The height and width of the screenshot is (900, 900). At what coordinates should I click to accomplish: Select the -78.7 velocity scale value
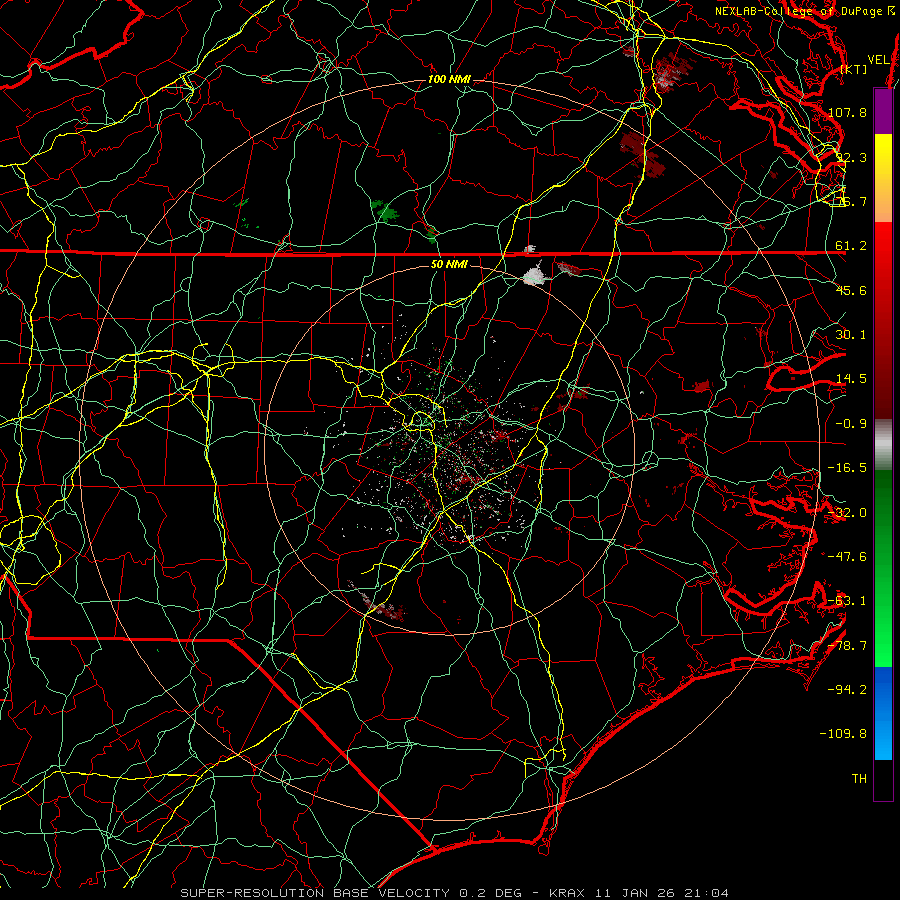point(847,646)
